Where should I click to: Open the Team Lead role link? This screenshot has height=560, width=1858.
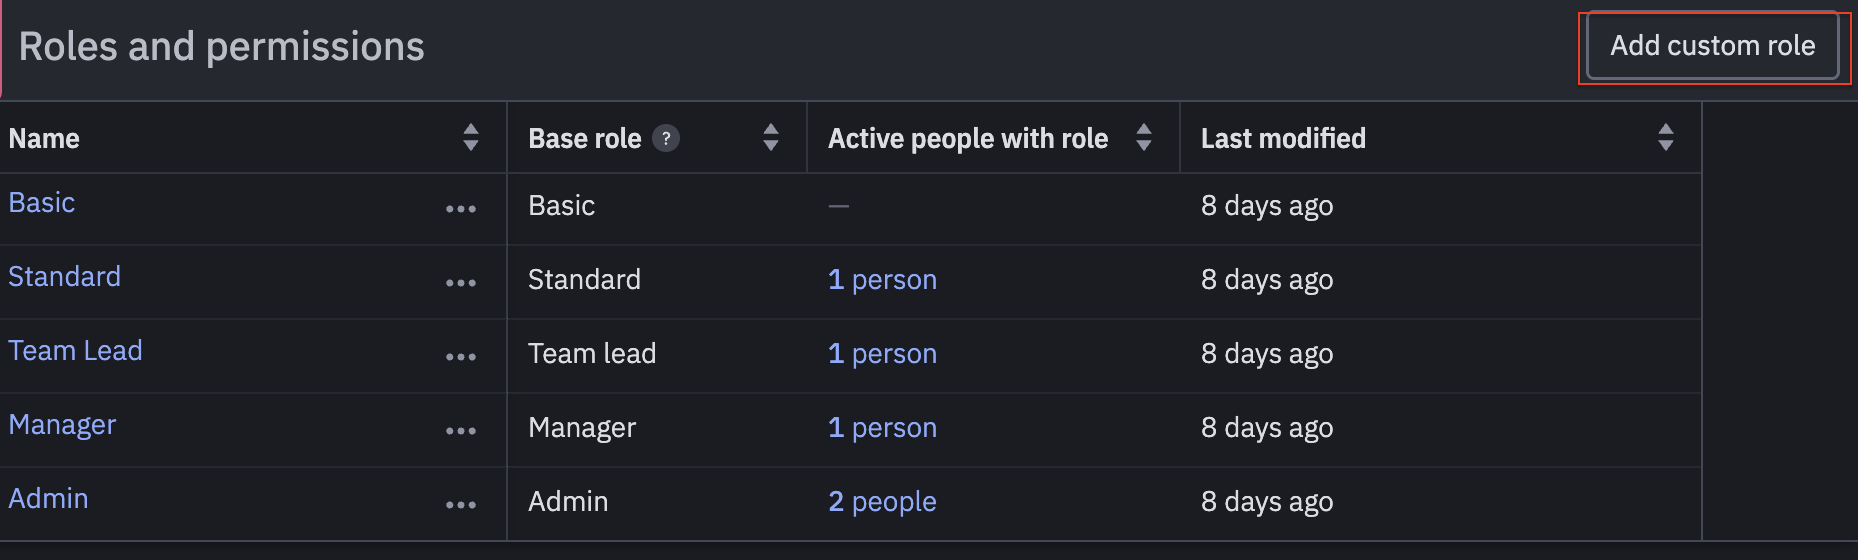tap(76, 351)
